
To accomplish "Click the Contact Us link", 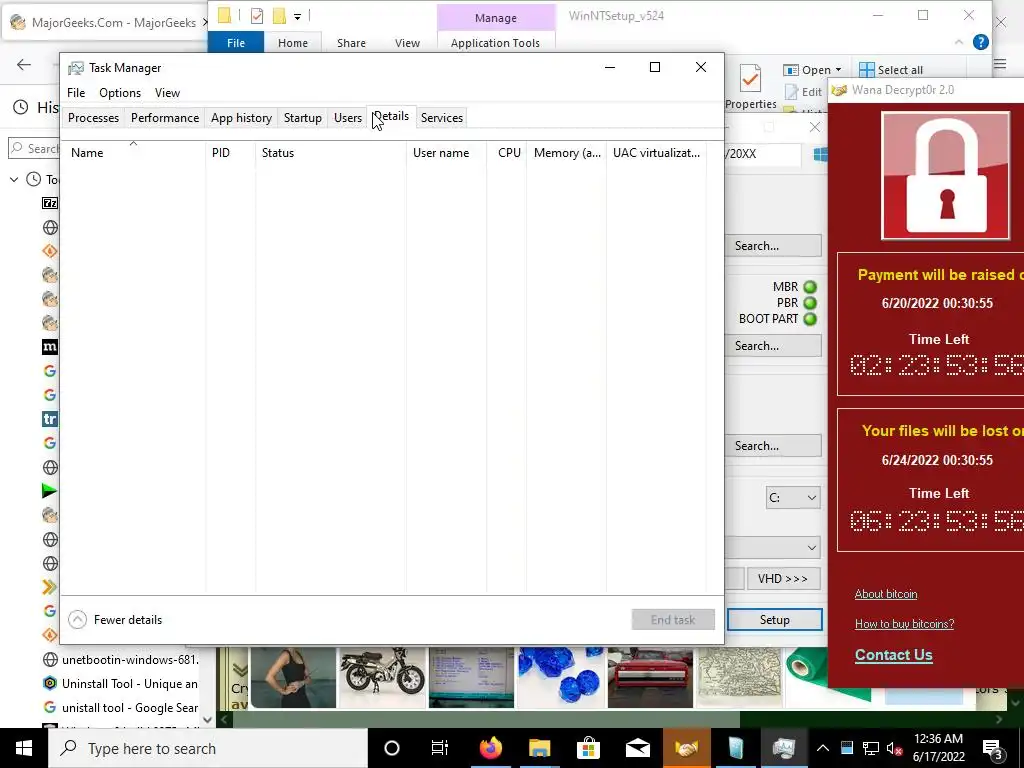I will pos(893,655).
